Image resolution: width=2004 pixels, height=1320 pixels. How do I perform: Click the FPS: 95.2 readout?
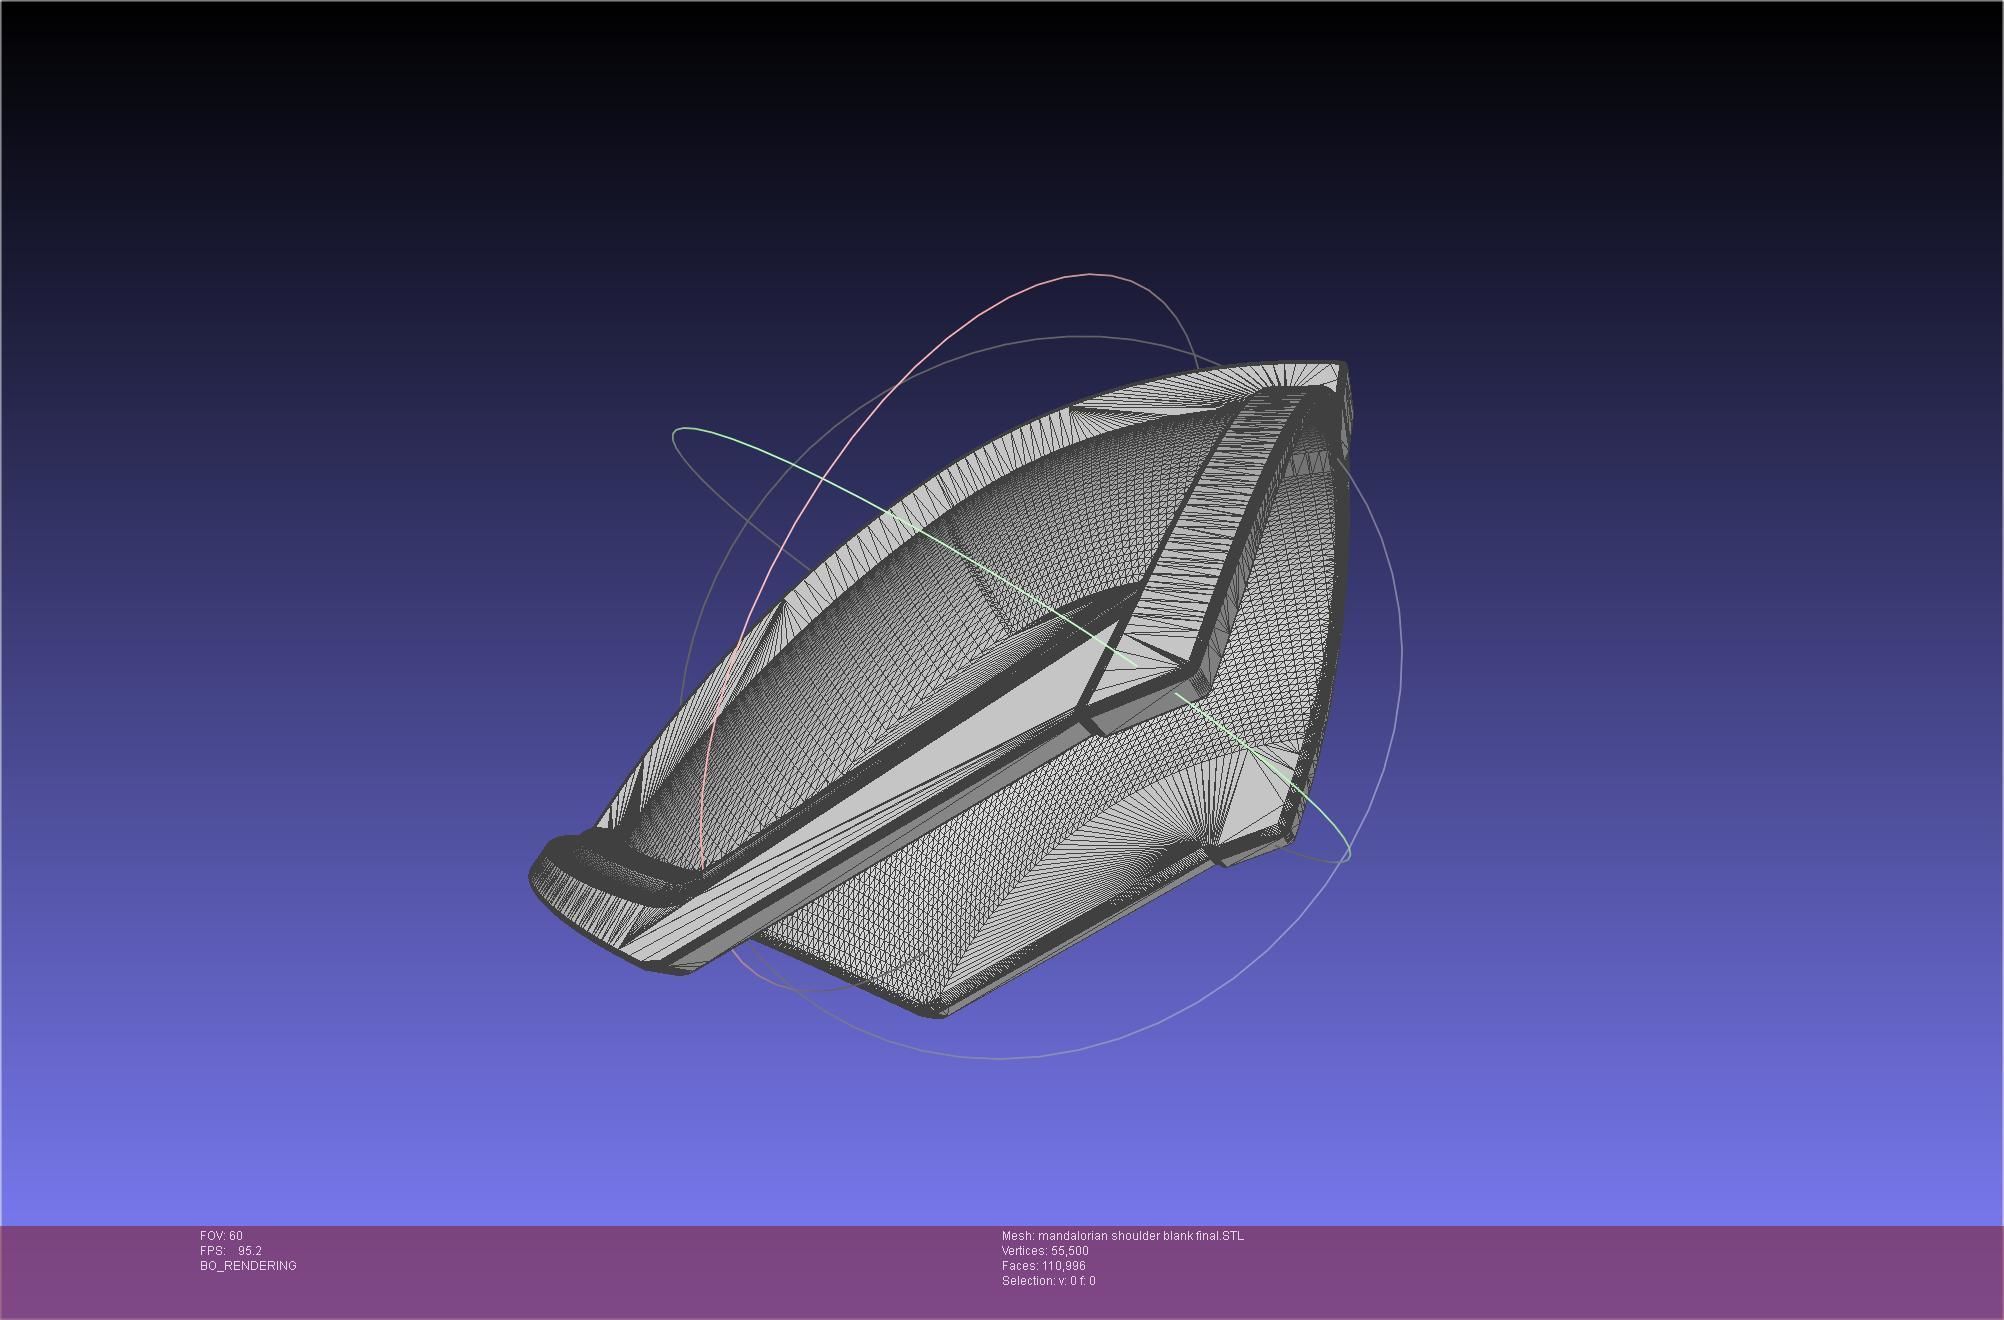231,1251
